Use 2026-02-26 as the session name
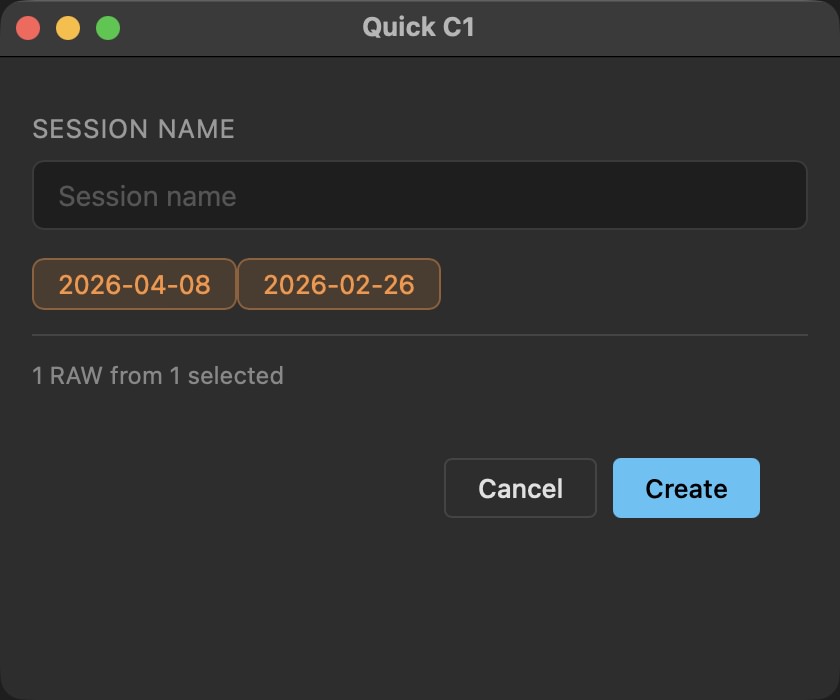Viewport: 840px width, 700px height. pyautogui.click(x=339, y=284)
